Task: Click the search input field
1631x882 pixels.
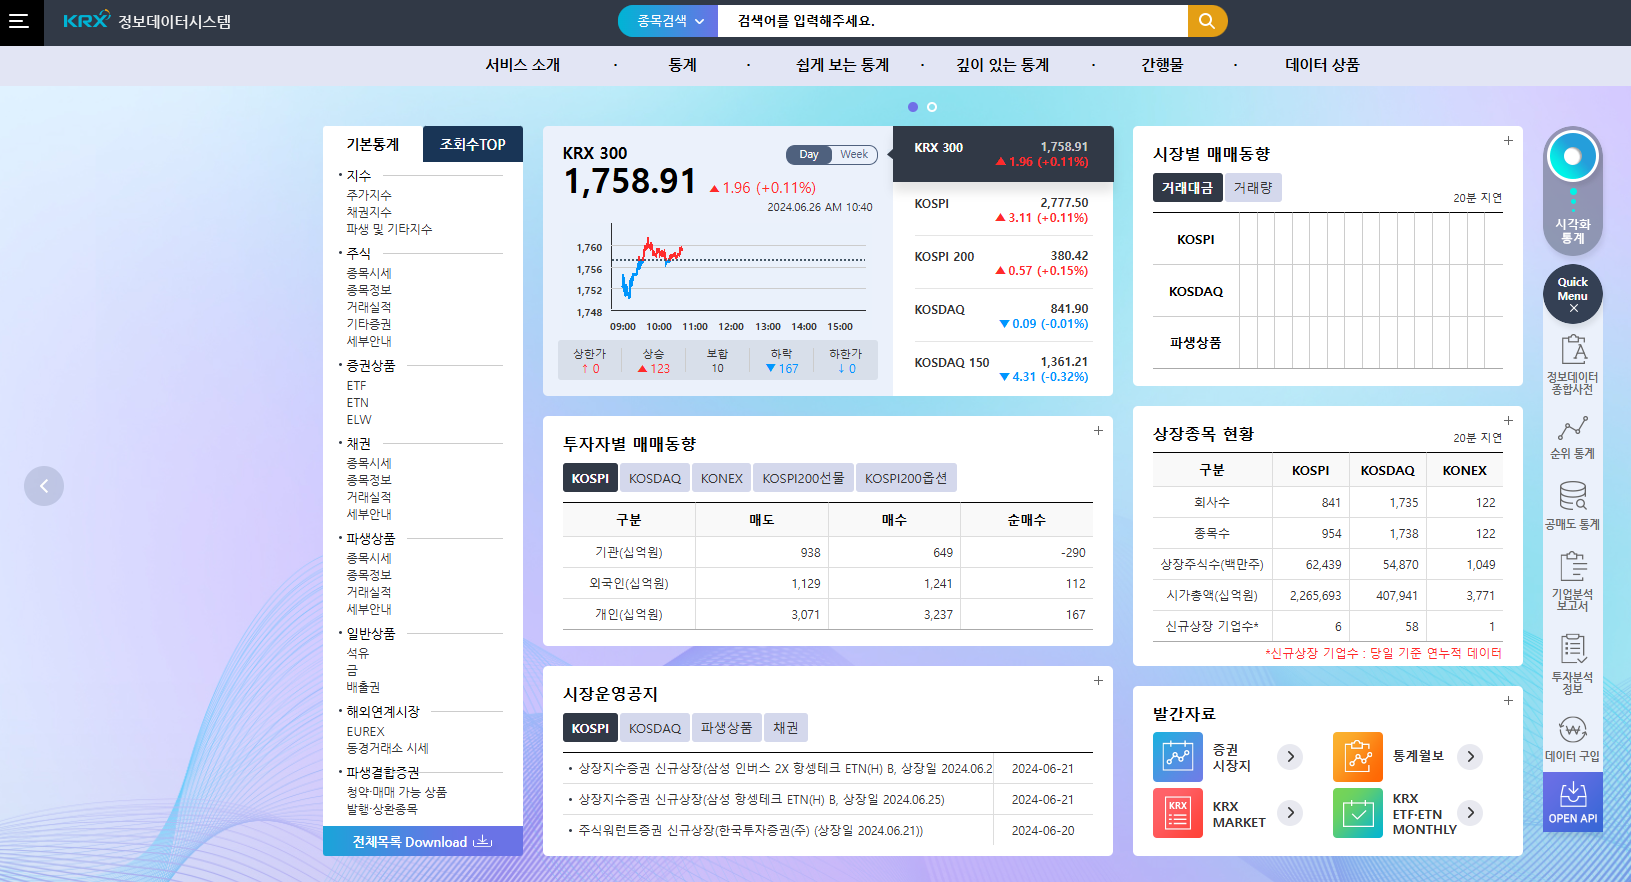Action: [x=953, y=21]
